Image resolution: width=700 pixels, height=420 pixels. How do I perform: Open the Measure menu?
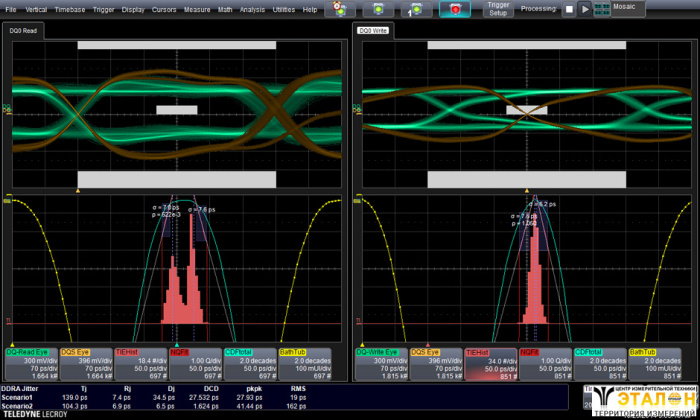tap(197, 9)
